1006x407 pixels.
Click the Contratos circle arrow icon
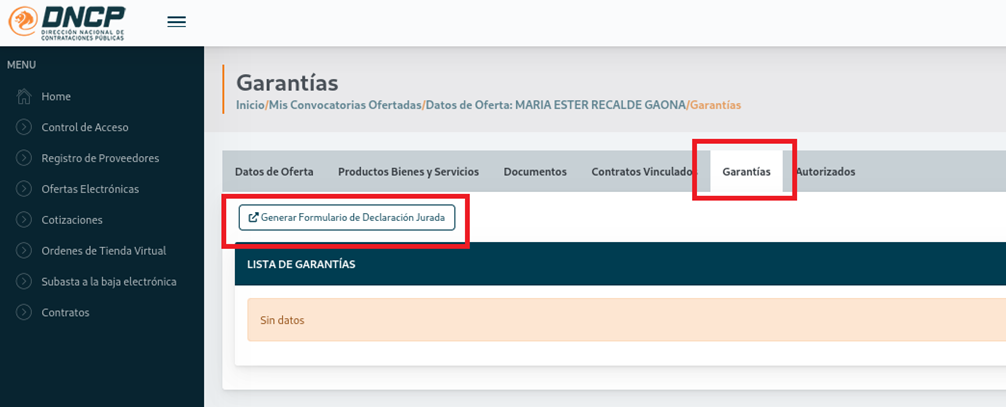point(24,313)
